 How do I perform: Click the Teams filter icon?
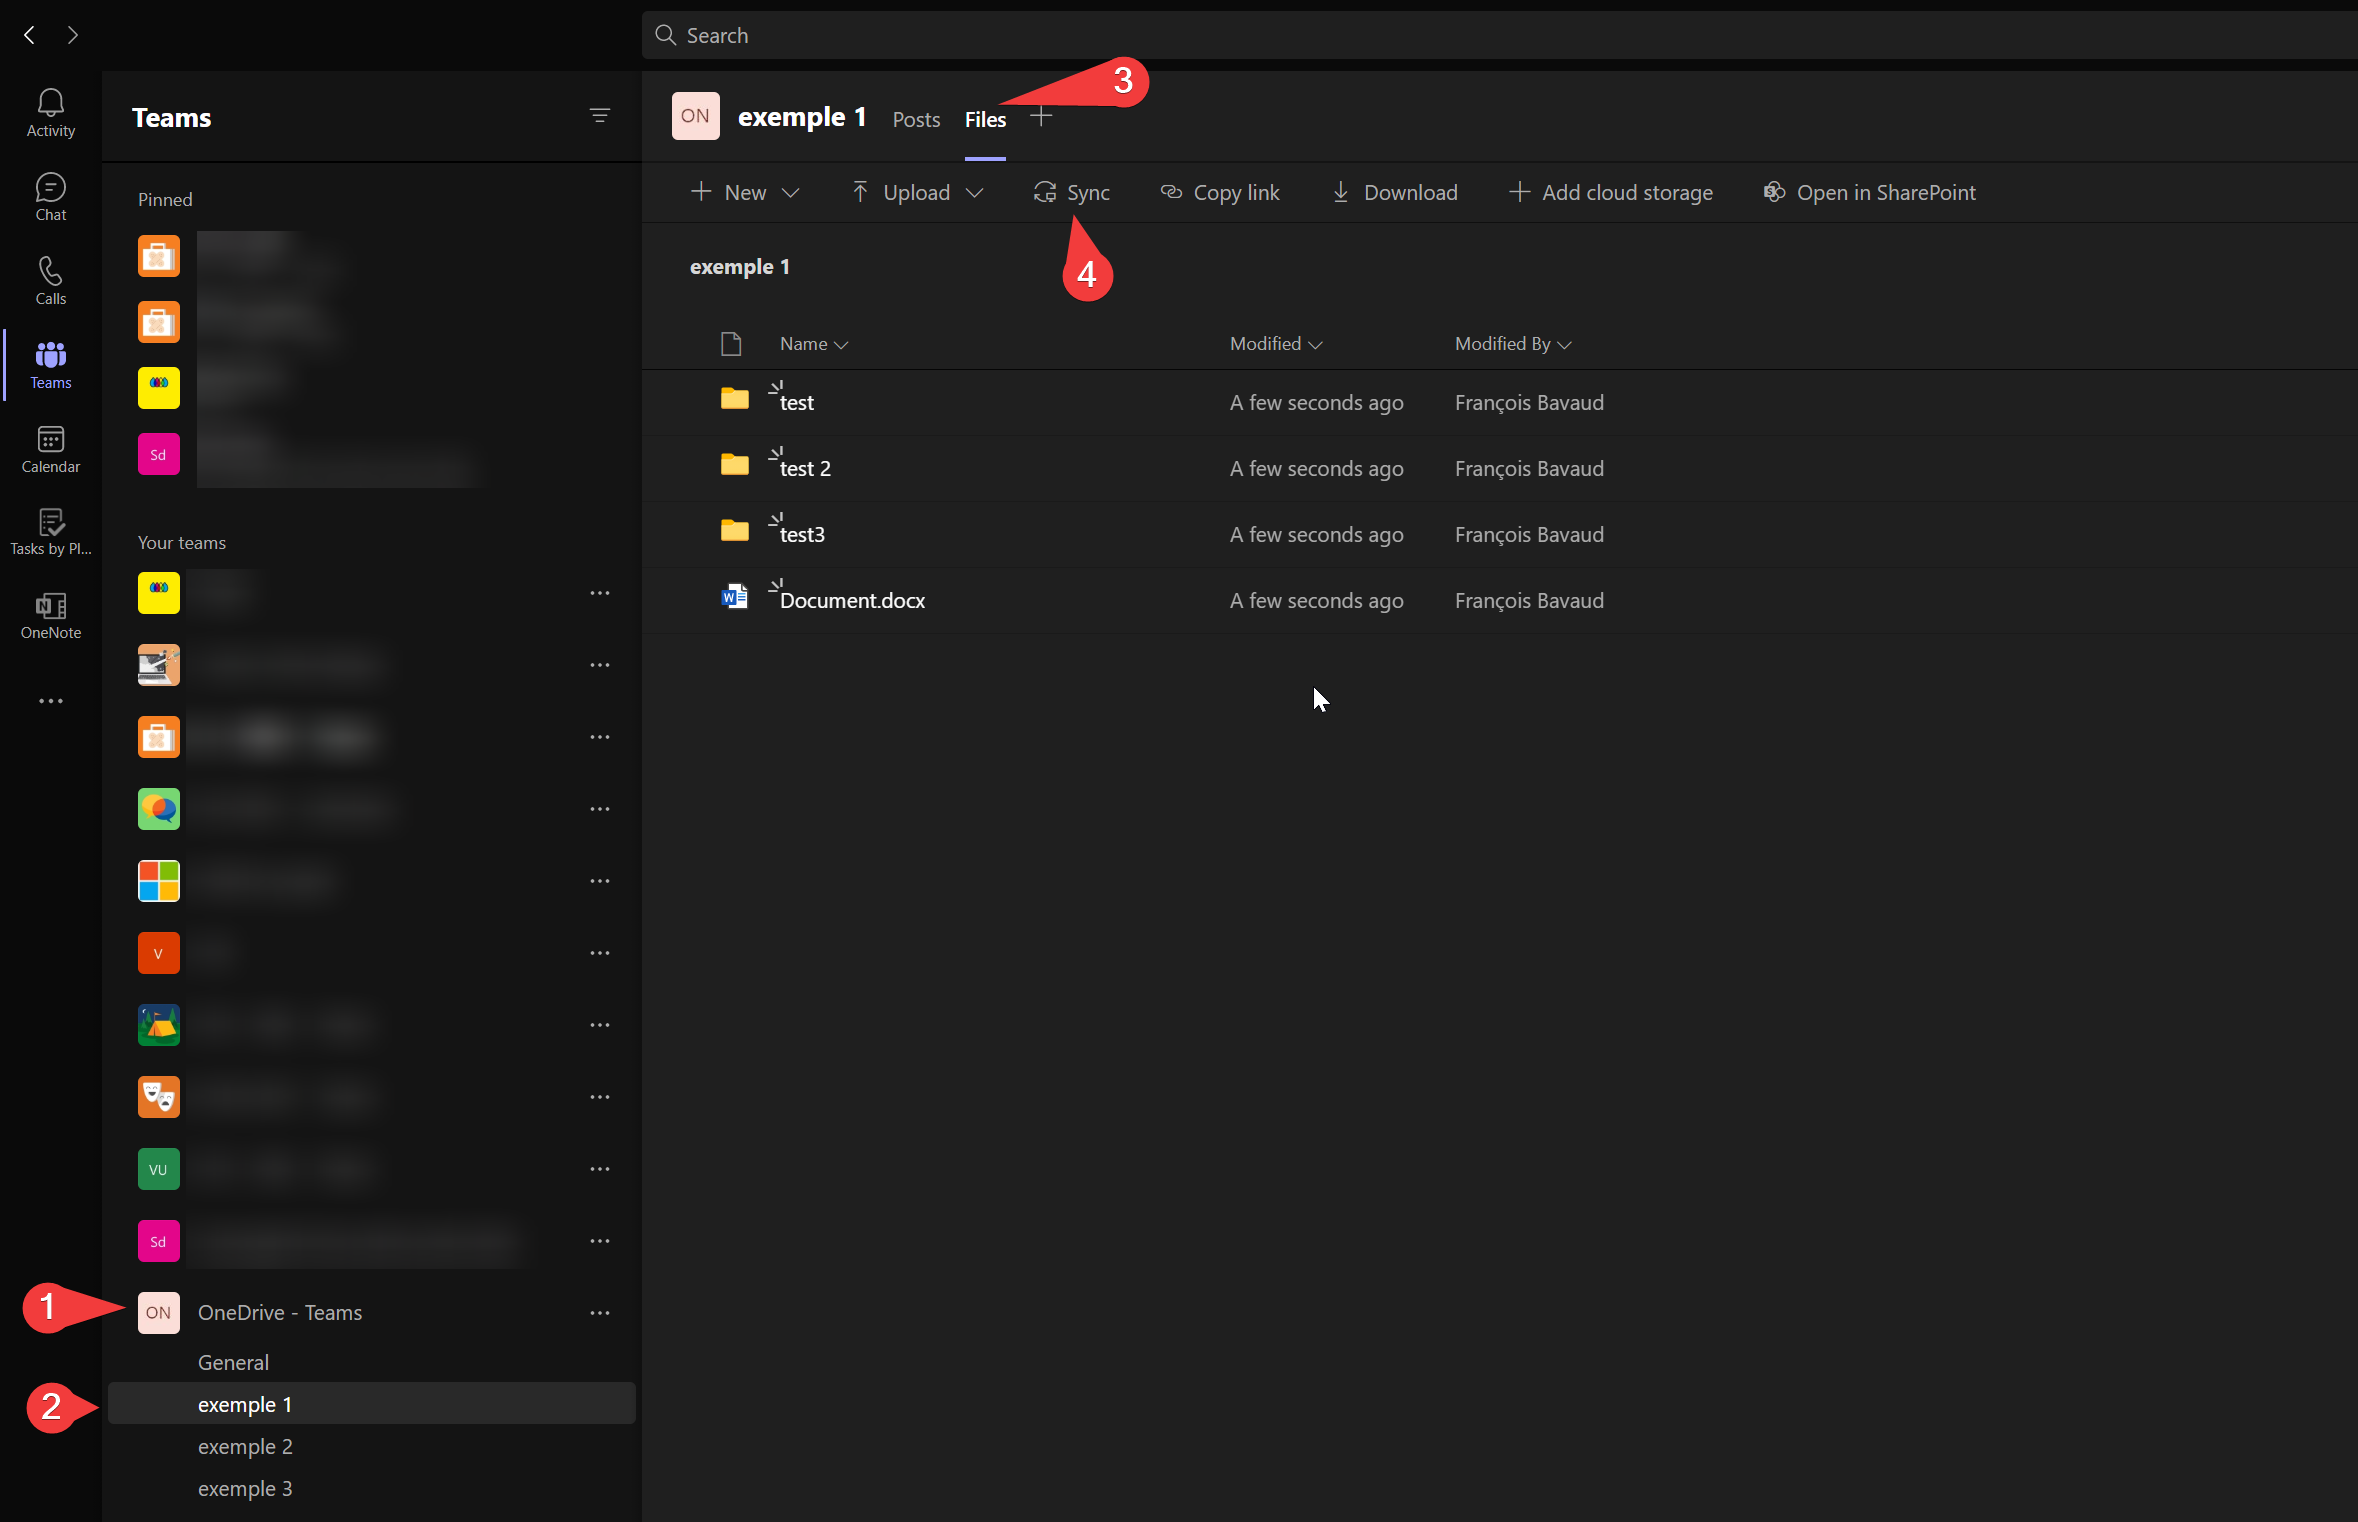[599, 116]
